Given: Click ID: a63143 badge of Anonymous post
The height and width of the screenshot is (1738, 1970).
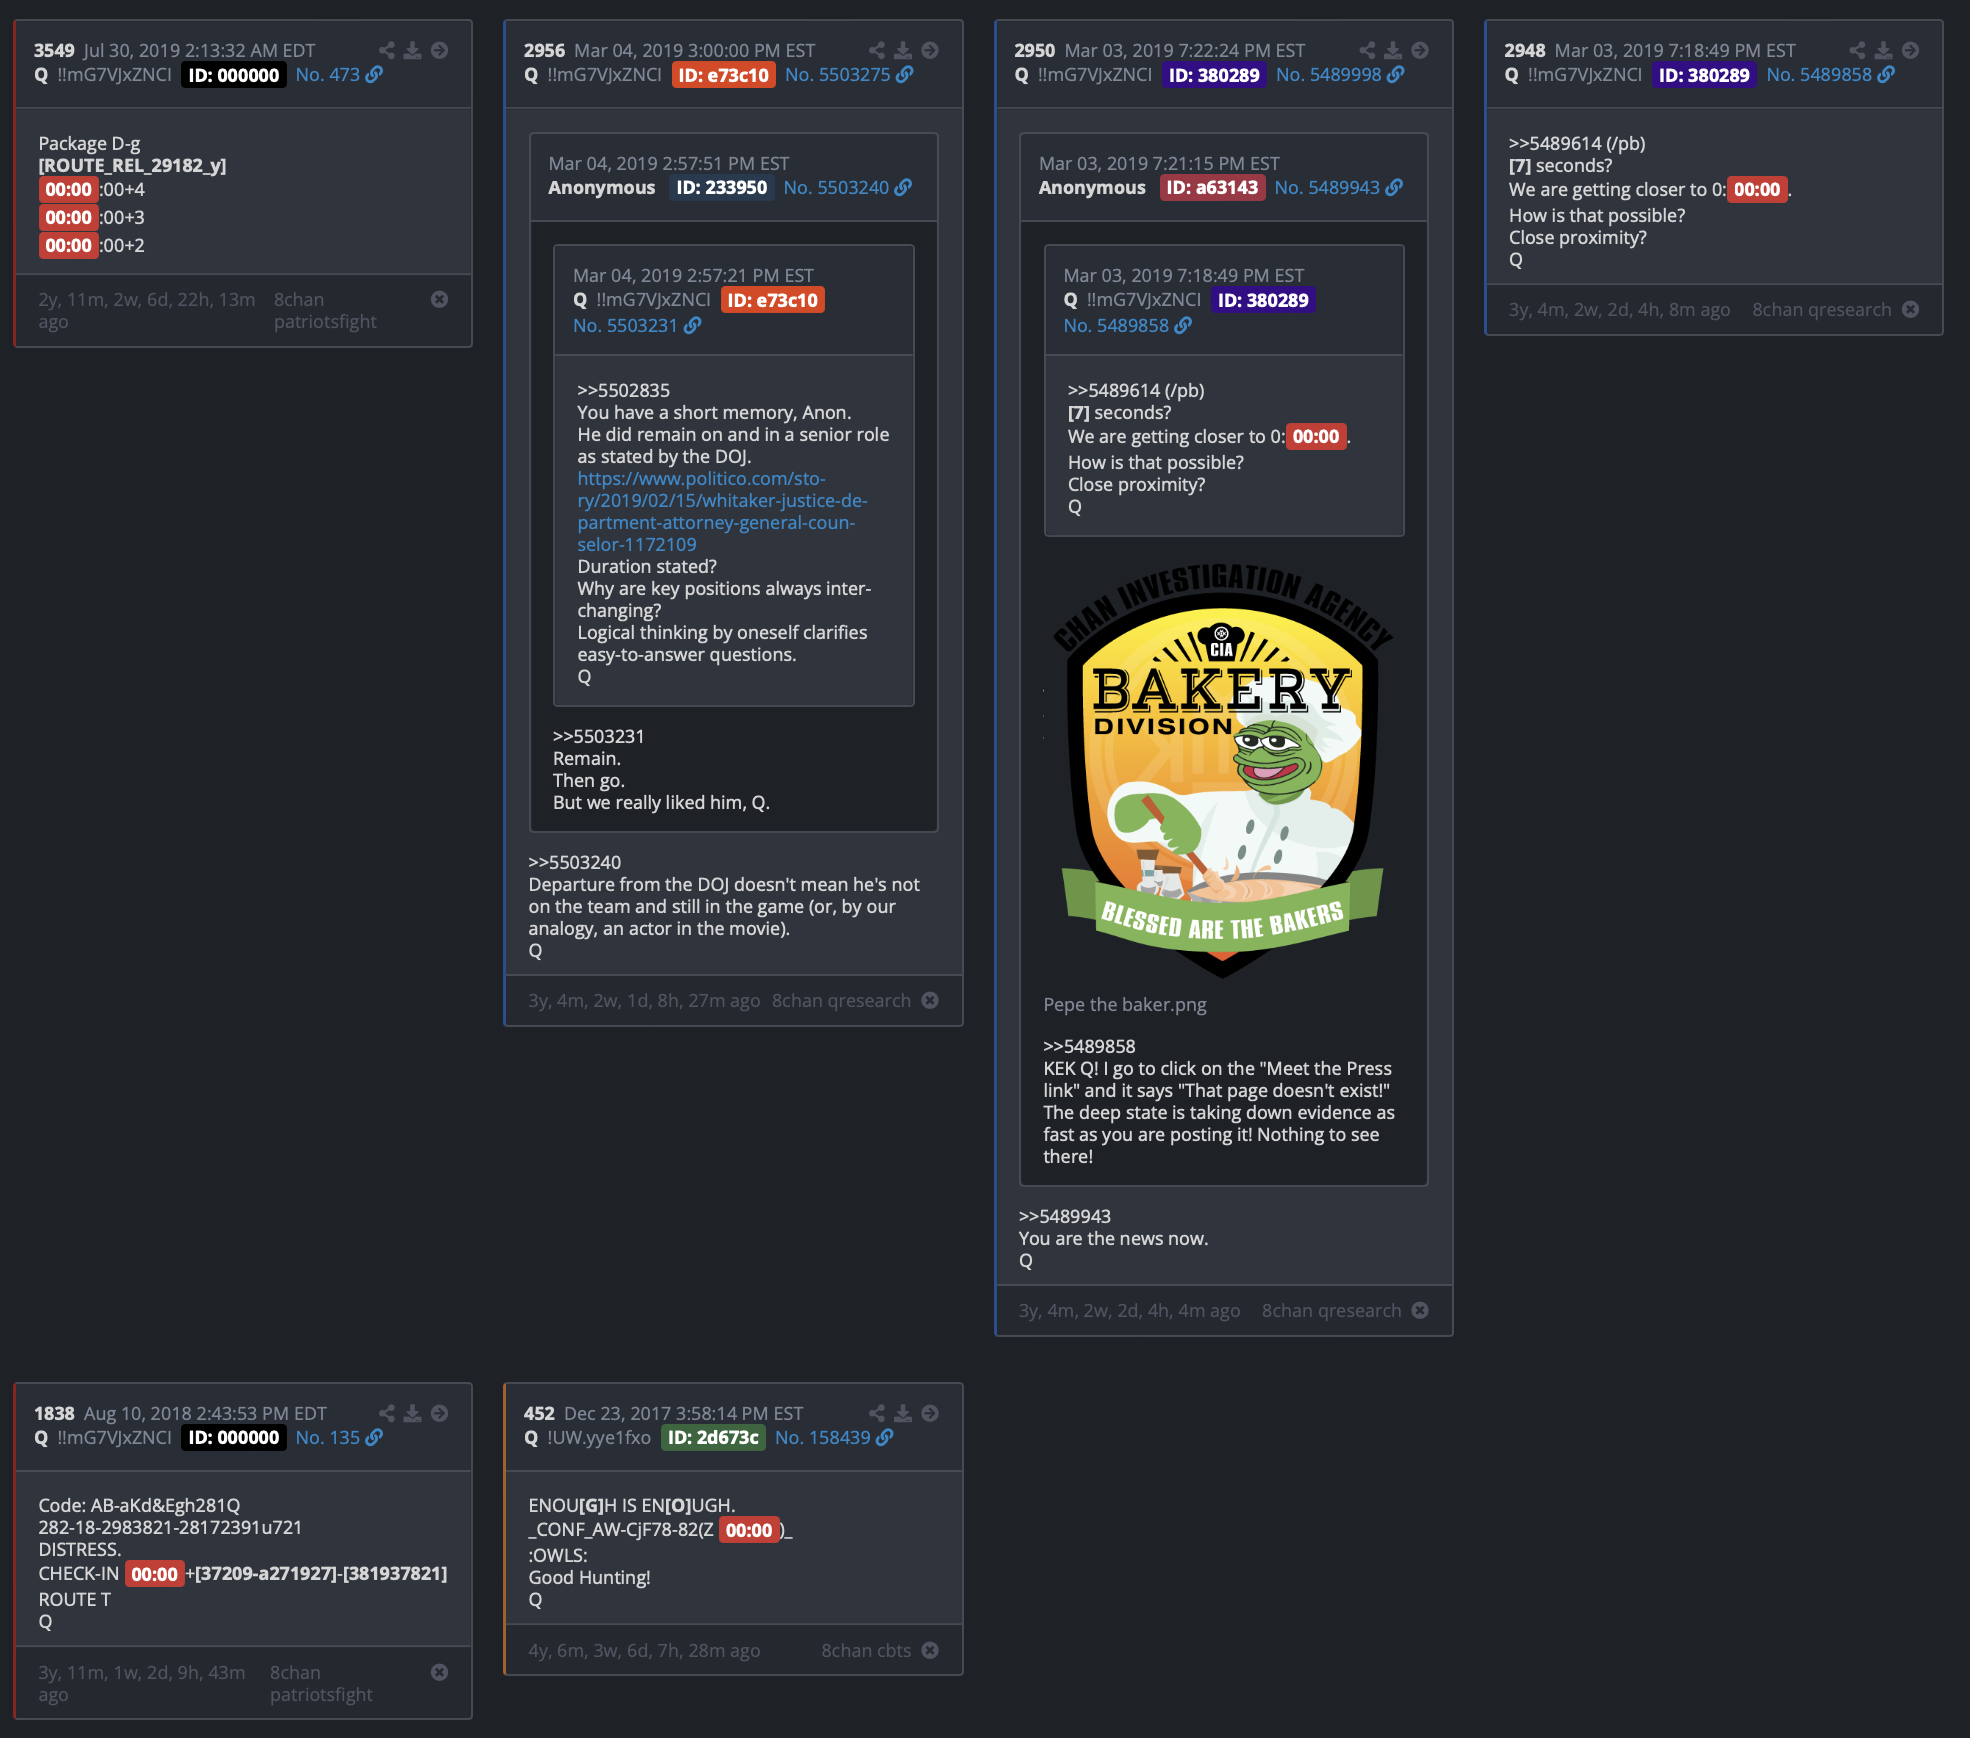Looking at the screenshot, I should coord(1212,187).
